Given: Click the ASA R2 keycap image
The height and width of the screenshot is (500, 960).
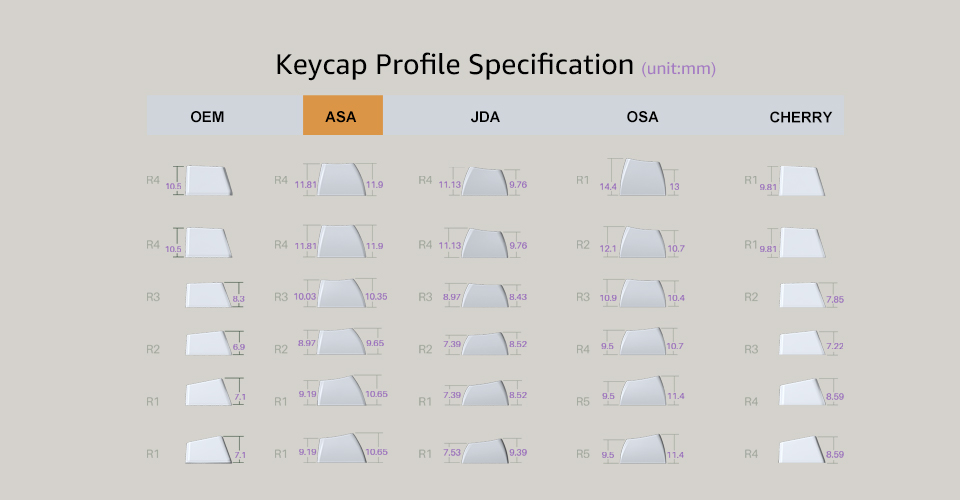Looking at the screenshot, I should click(x=342, y=342).
